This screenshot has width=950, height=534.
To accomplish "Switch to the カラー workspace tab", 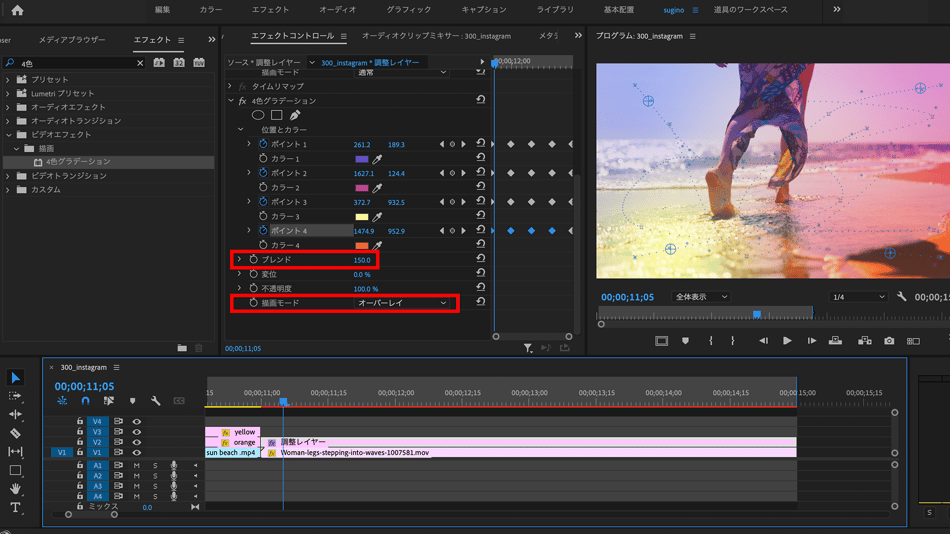I will pyautogui.click(x=211, y=10).
